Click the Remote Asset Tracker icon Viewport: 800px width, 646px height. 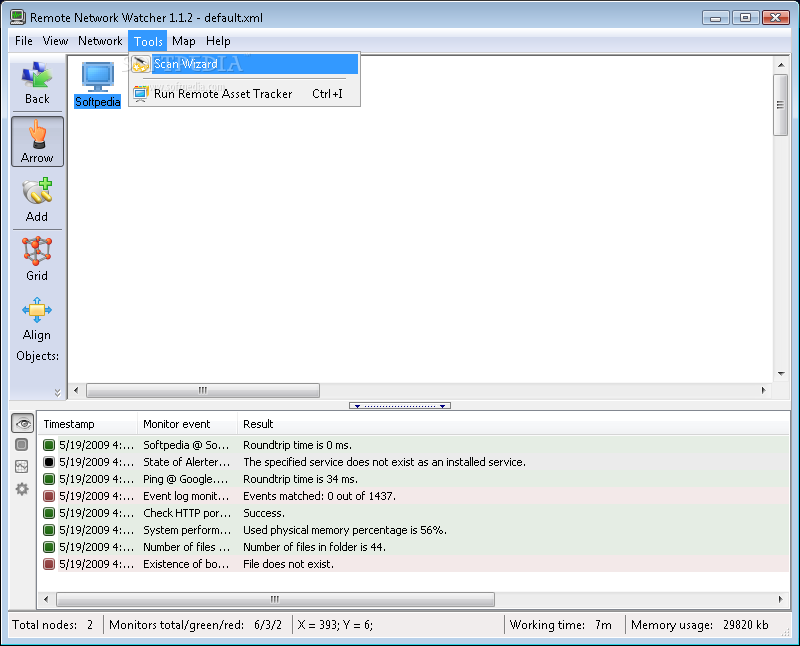tap(140, 94)
